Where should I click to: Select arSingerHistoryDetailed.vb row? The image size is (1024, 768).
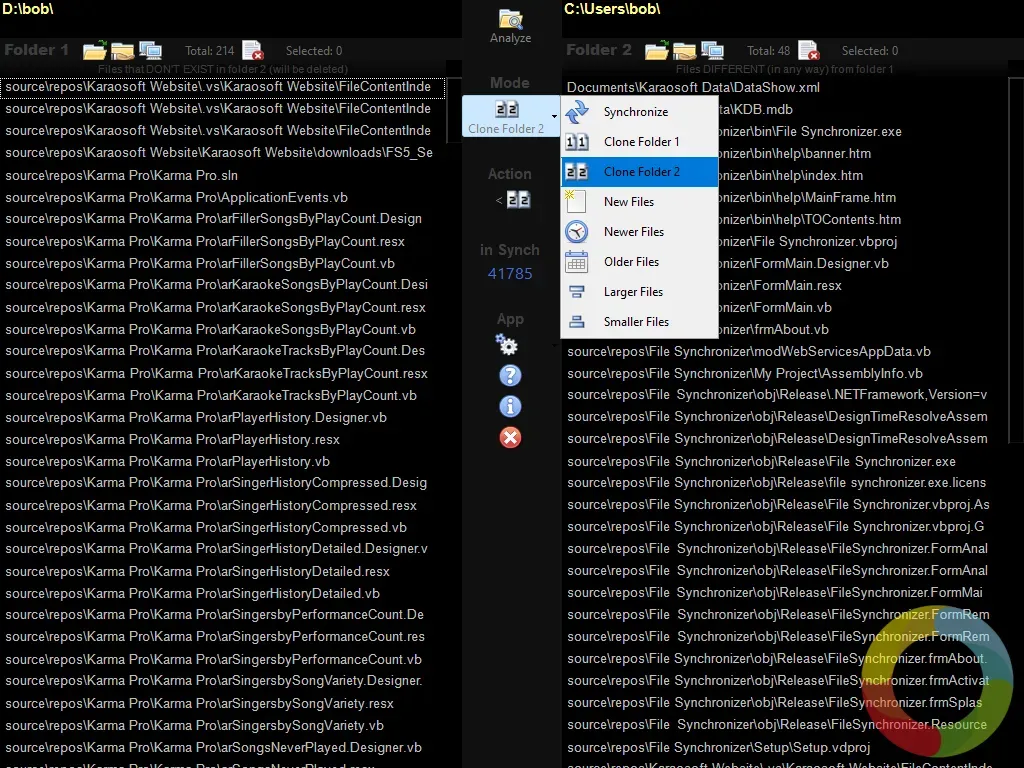(222, 593)
